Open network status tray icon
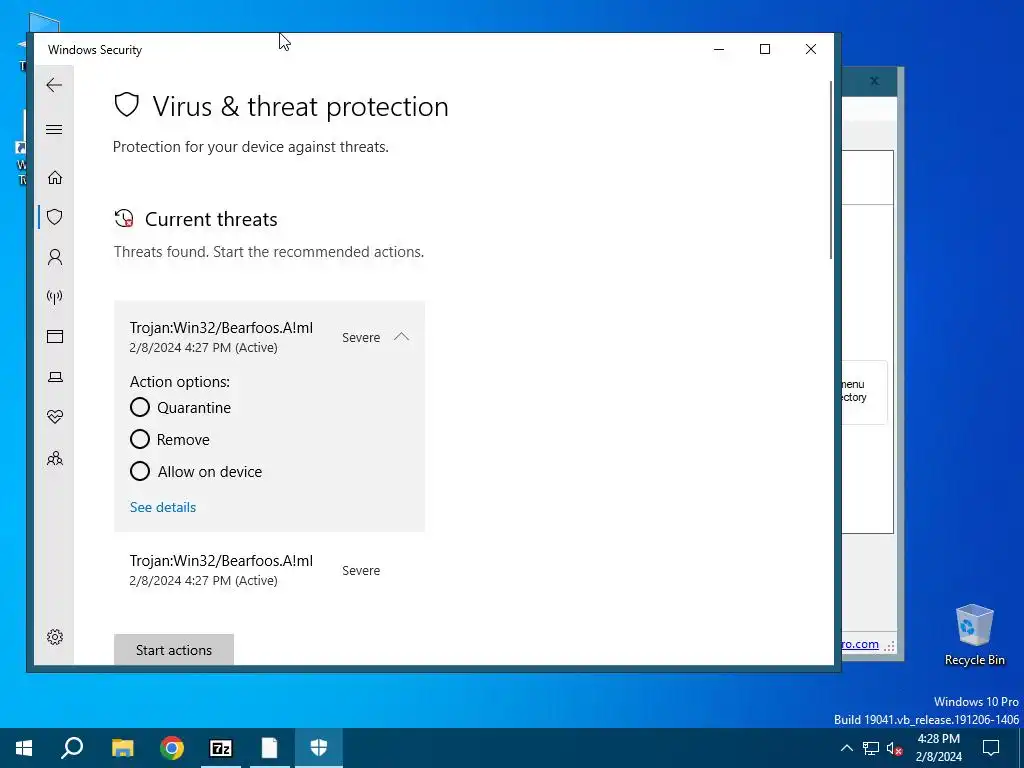1024x768 pixels. coord(871,748)
